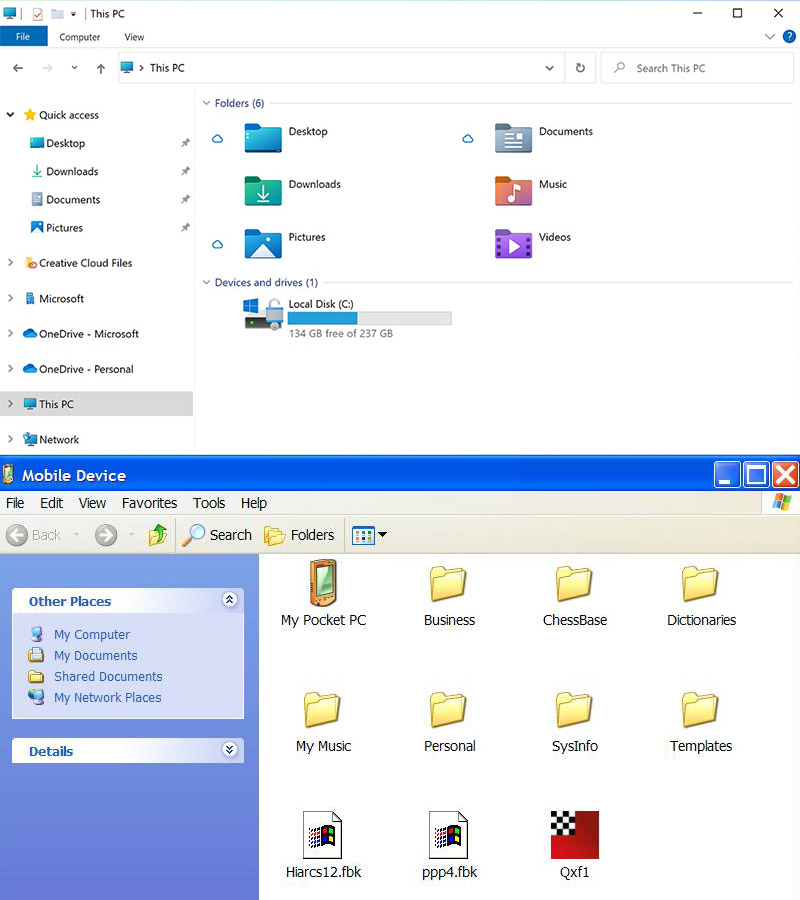800x900 pixels.
Task: Click the Refresh button beside the address bar
Action: click(x=580, y=68)
